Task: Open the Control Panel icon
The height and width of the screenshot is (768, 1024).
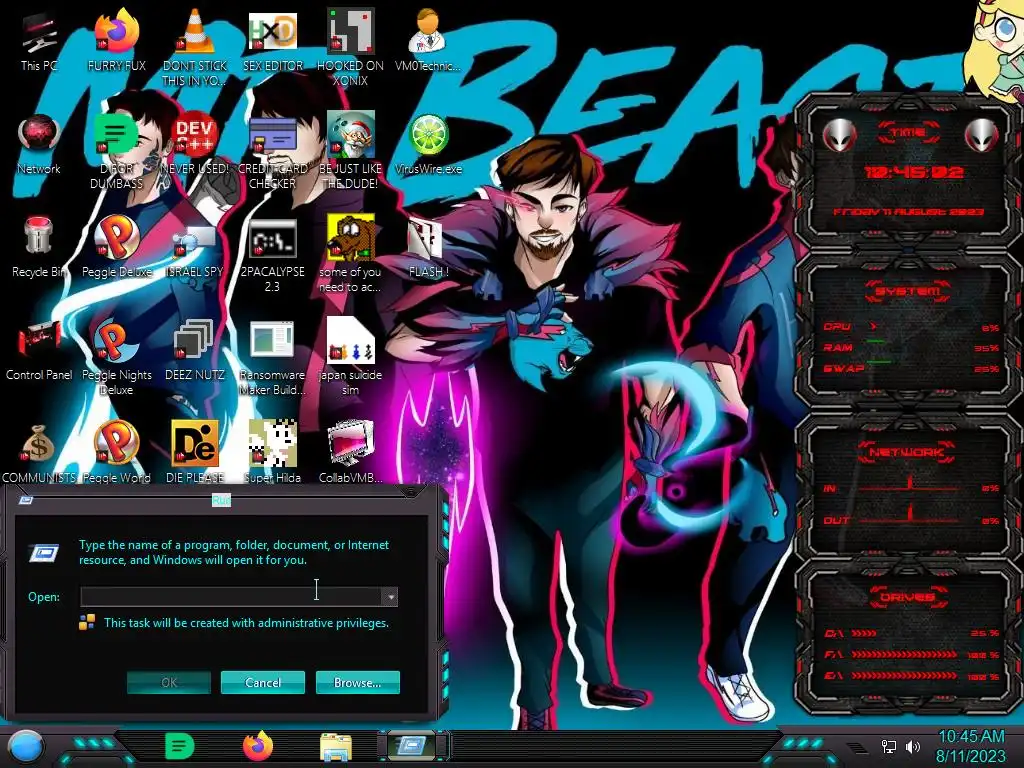Action: pyautogui.click(x=39, y=350)
